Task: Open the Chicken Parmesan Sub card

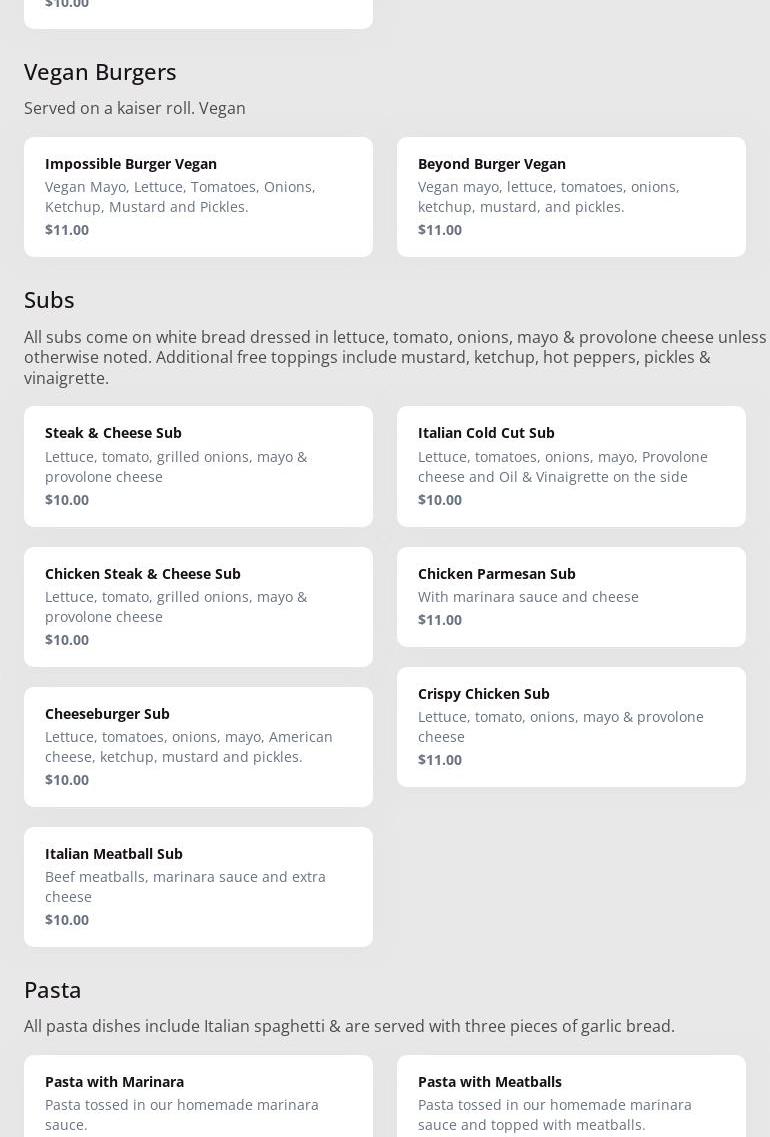Action: tap(571, 596)
